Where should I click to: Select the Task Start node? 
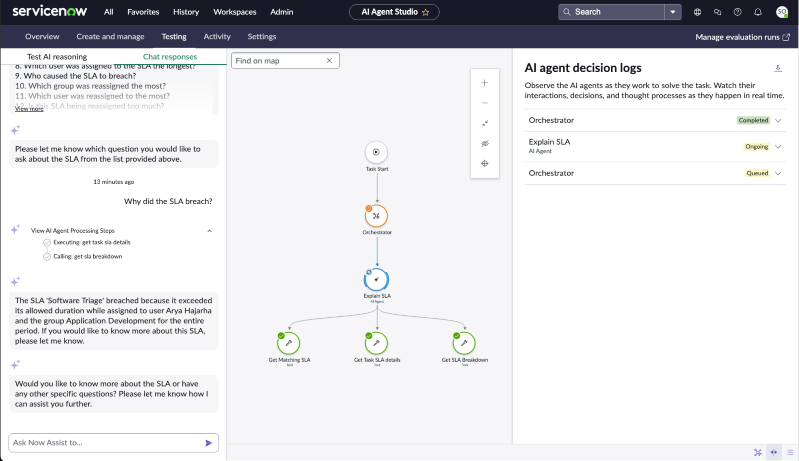(376, 152)
